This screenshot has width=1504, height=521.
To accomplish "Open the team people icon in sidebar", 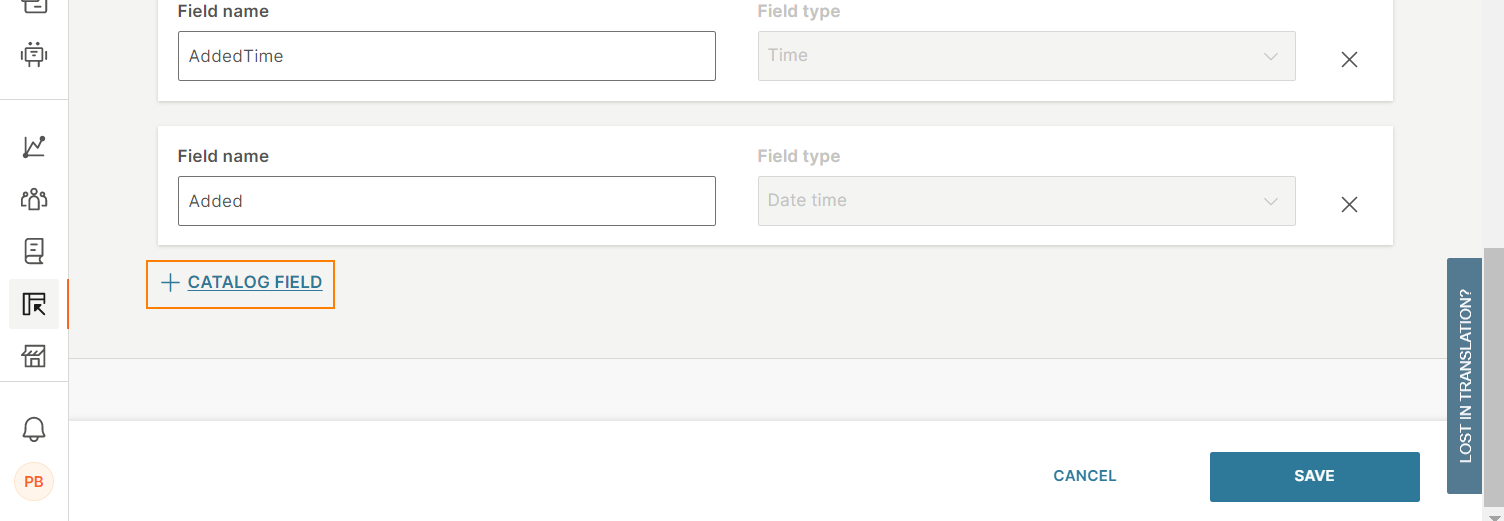I will coord(34,199).
